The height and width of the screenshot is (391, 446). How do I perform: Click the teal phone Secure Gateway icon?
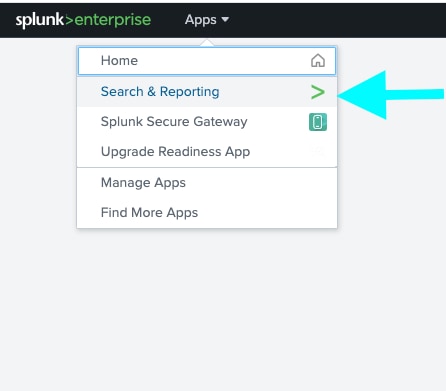click(318, 122)
